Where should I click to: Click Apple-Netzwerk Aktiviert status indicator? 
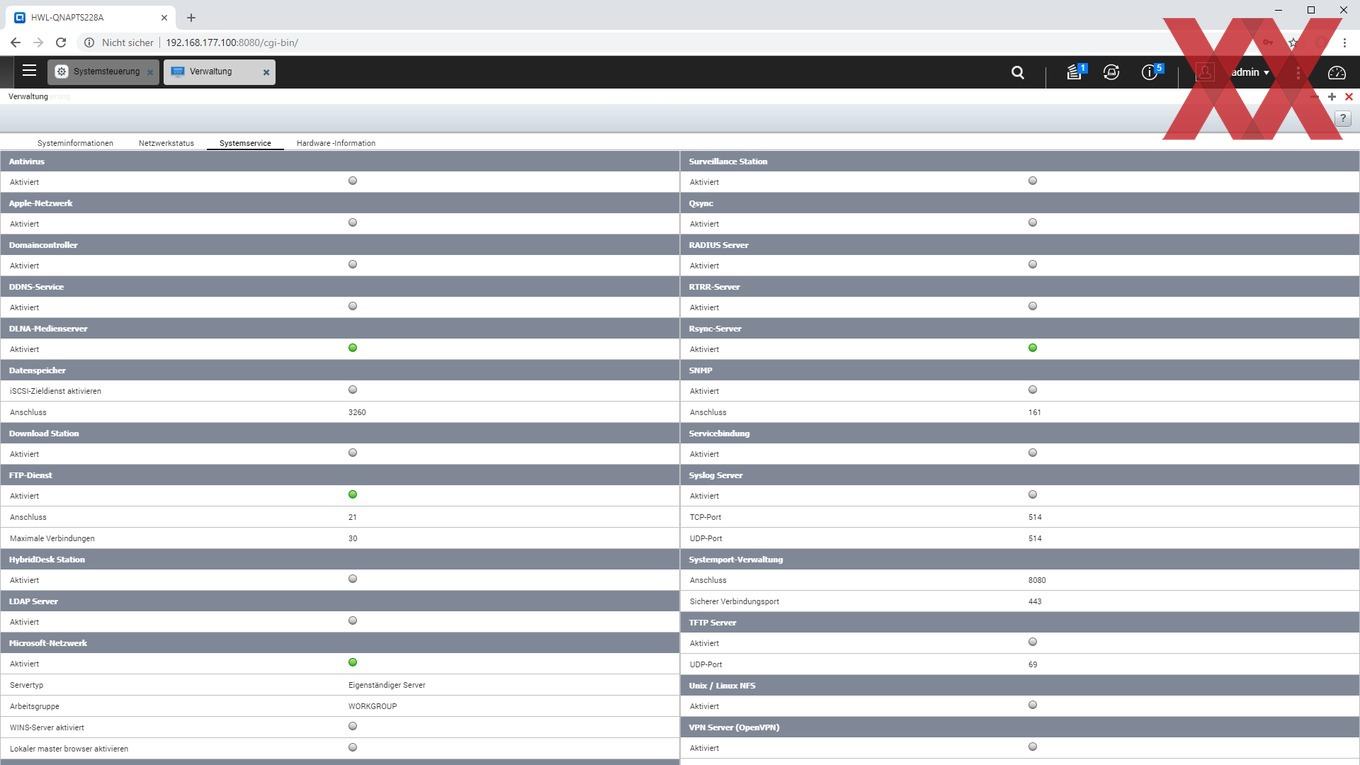point(353,223)
